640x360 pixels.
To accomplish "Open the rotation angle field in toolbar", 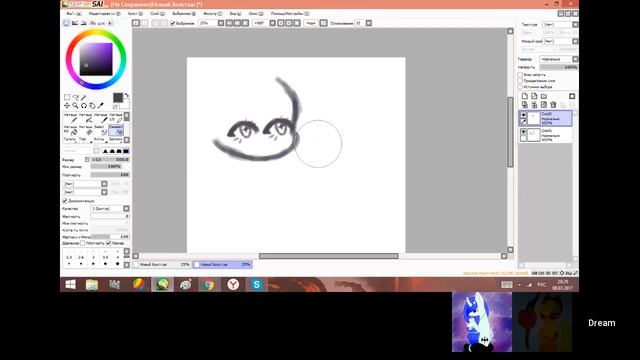I will (260, 23).
